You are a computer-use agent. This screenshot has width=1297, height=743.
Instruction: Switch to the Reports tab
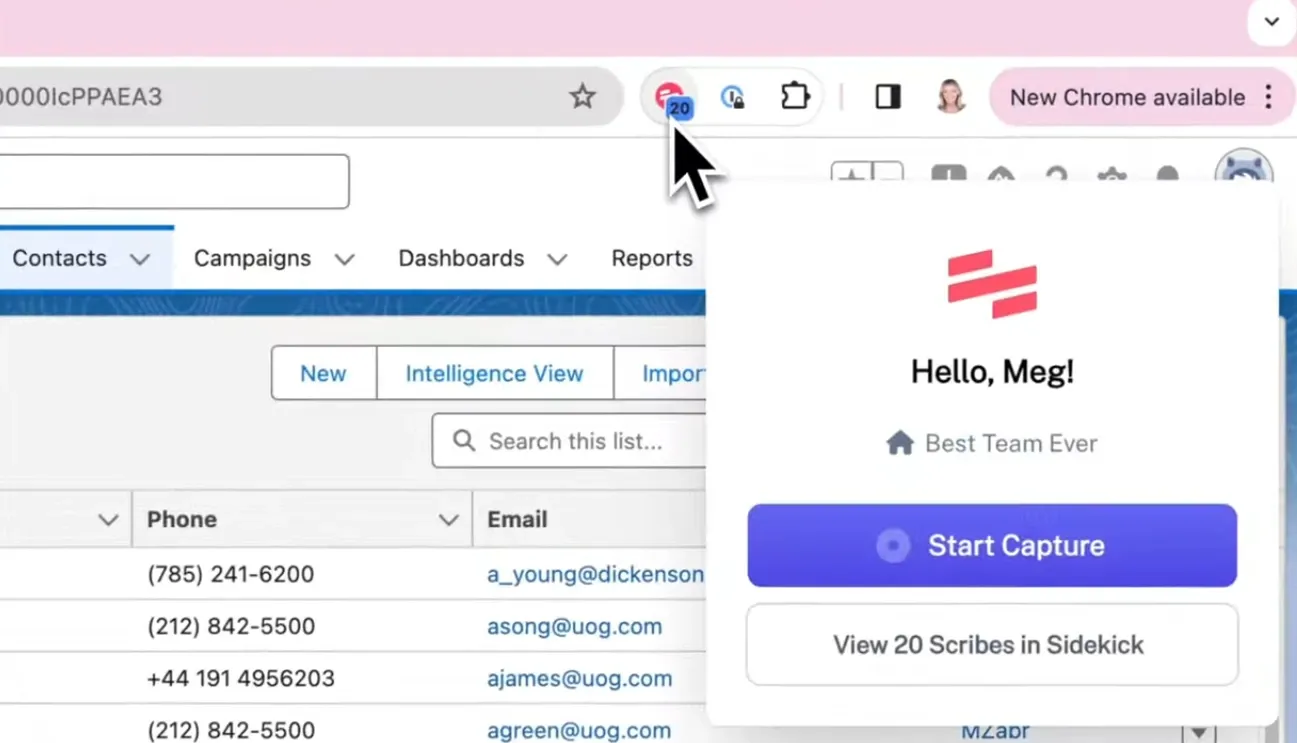(x=652, y=258)
